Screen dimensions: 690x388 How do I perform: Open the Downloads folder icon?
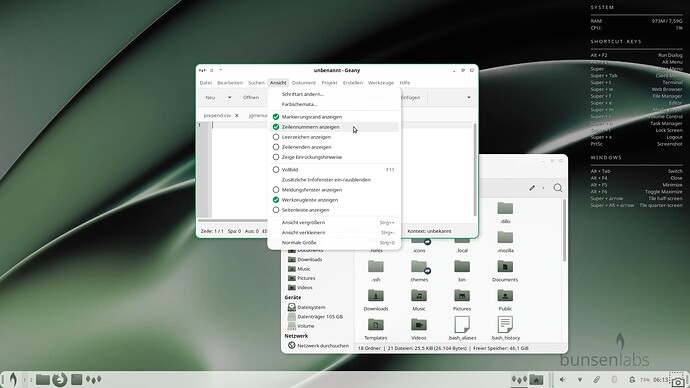pyautogui.click(x=376, y=296)
